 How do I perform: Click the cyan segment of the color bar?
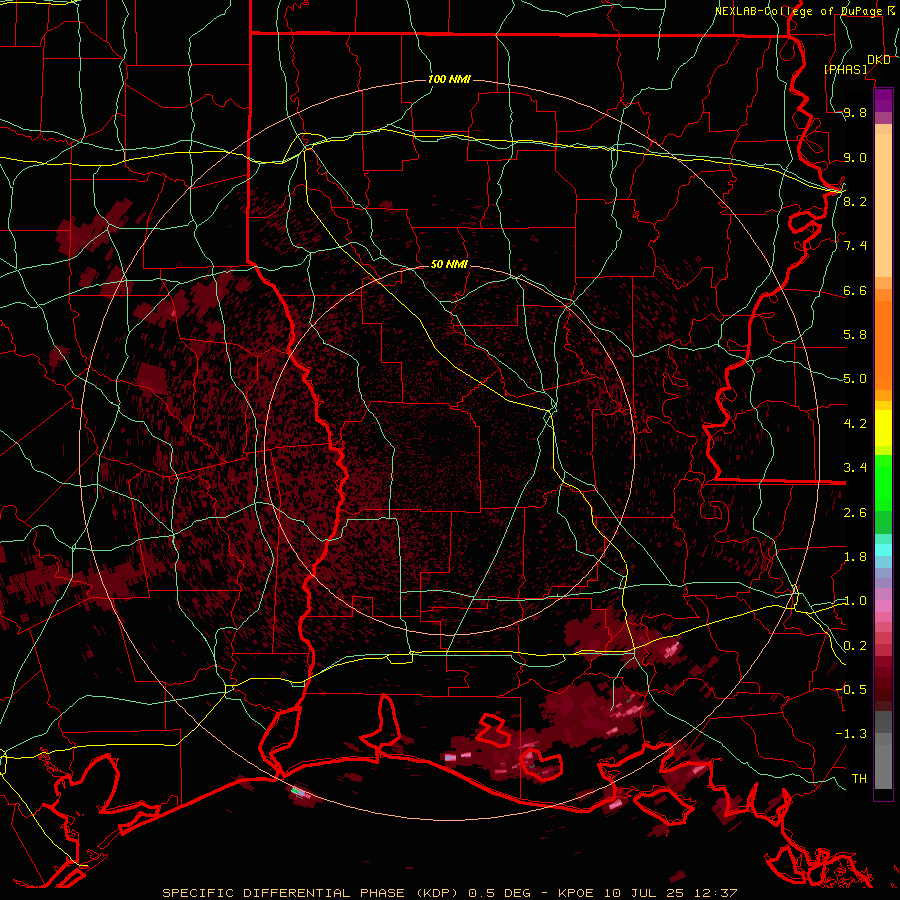point(883,549)
